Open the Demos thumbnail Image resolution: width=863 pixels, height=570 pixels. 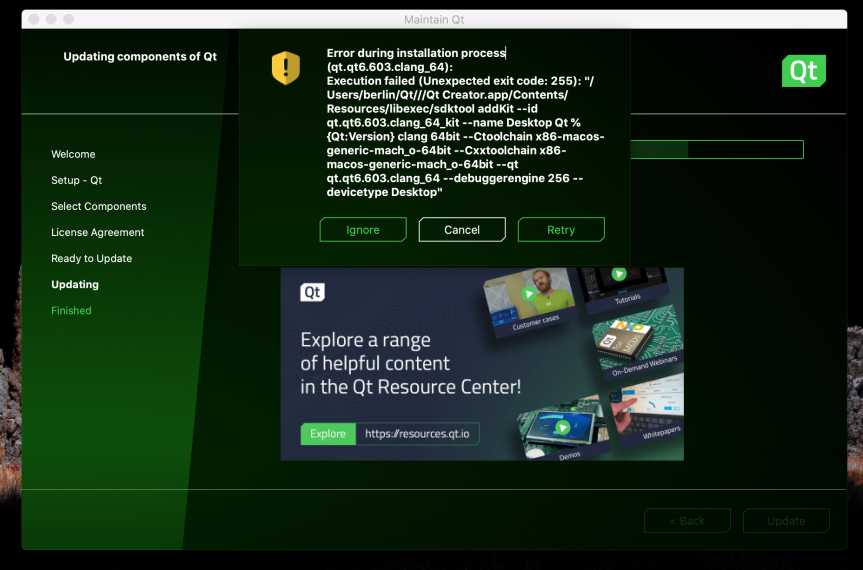(562, 428)
